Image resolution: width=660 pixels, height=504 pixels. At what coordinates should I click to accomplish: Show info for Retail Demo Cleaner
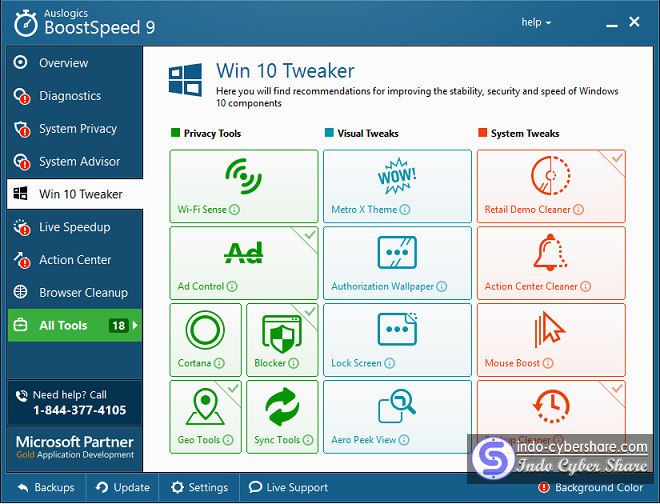tap(579, 209)
